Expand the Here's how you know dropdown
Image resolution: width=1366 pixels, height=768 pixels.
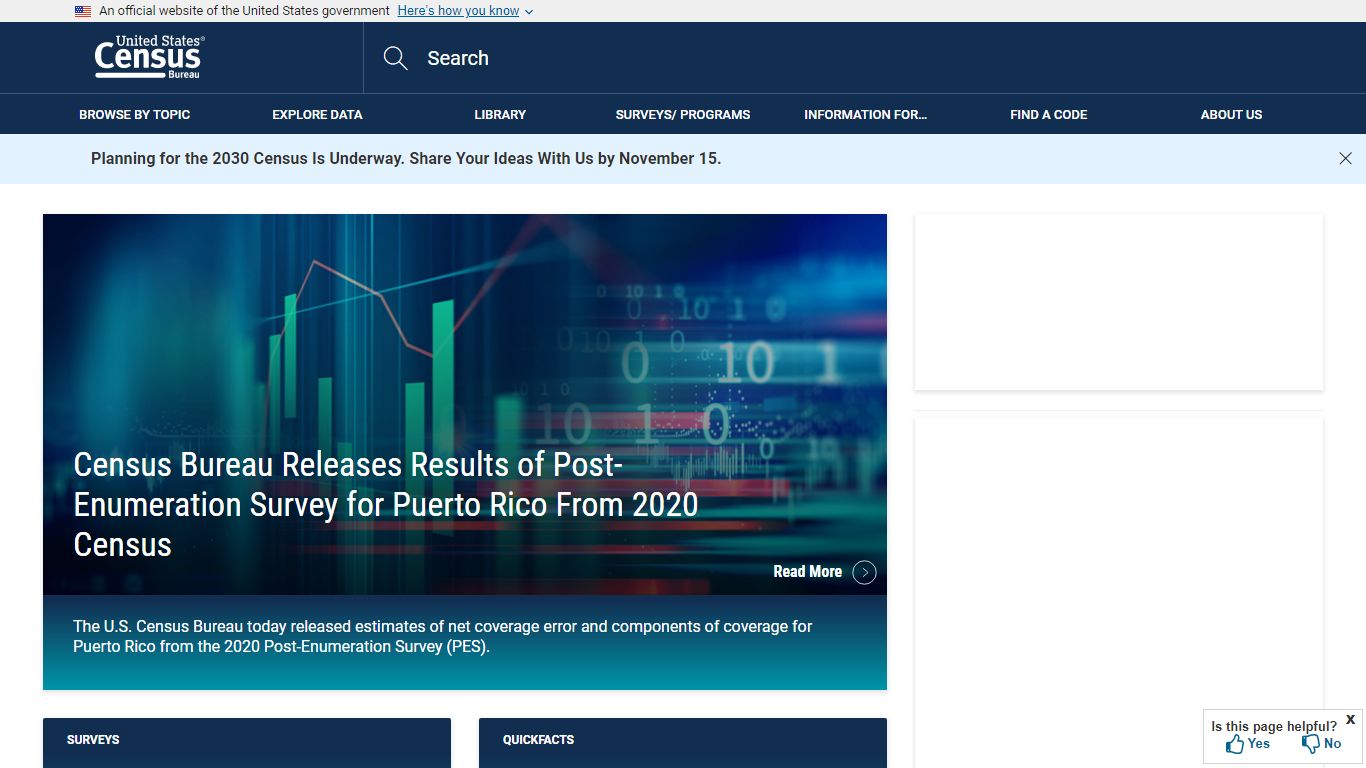[465, 11]
